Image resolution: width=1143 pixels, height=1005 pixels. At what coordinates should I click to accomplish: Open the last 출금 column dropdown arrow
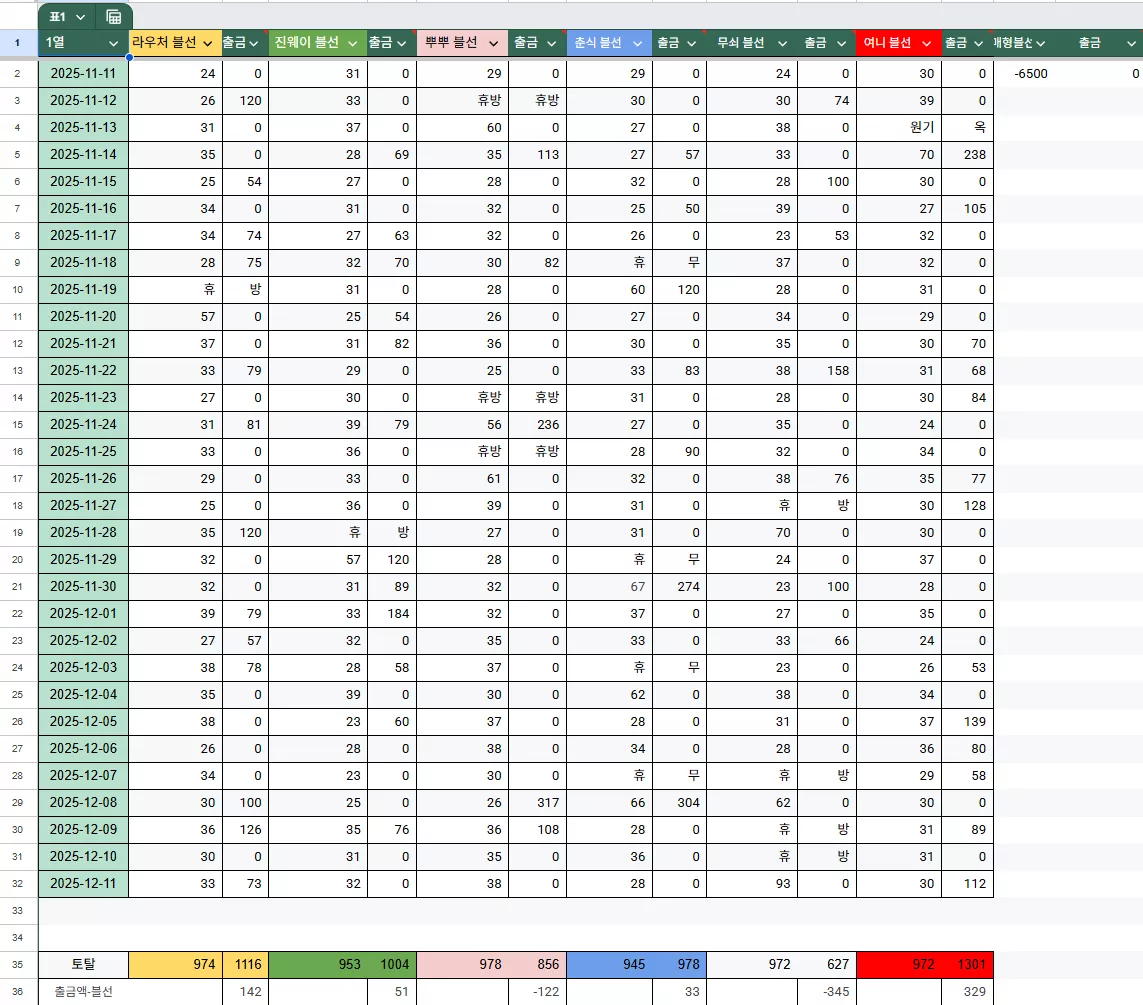[x=1131, y=43]
